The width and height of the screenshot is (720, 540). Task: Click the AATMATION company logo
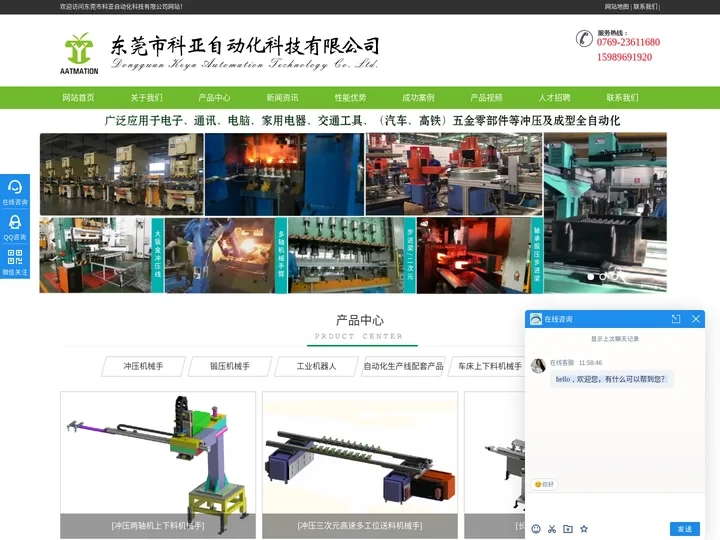coord(79,54)
